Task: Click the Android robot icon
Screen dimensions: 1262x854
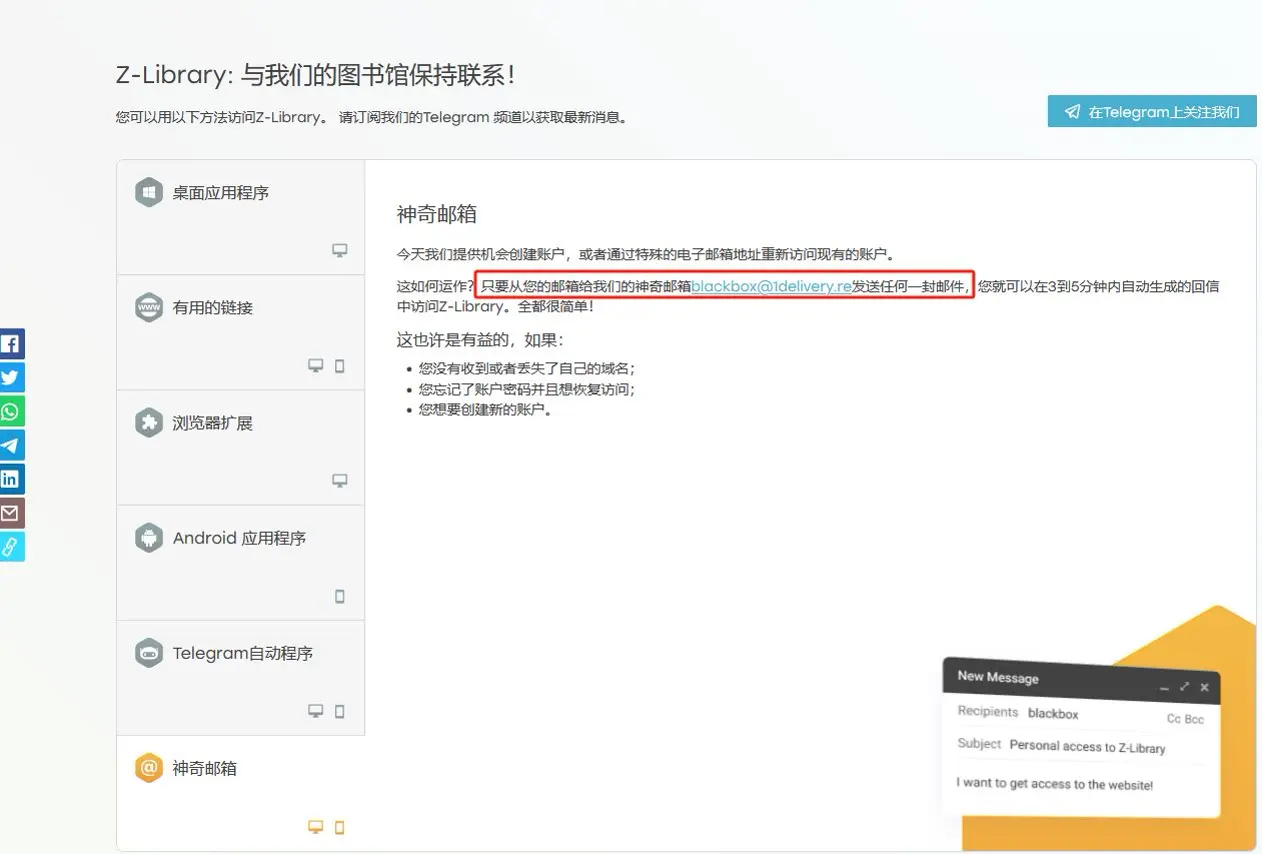Action: 149,538
